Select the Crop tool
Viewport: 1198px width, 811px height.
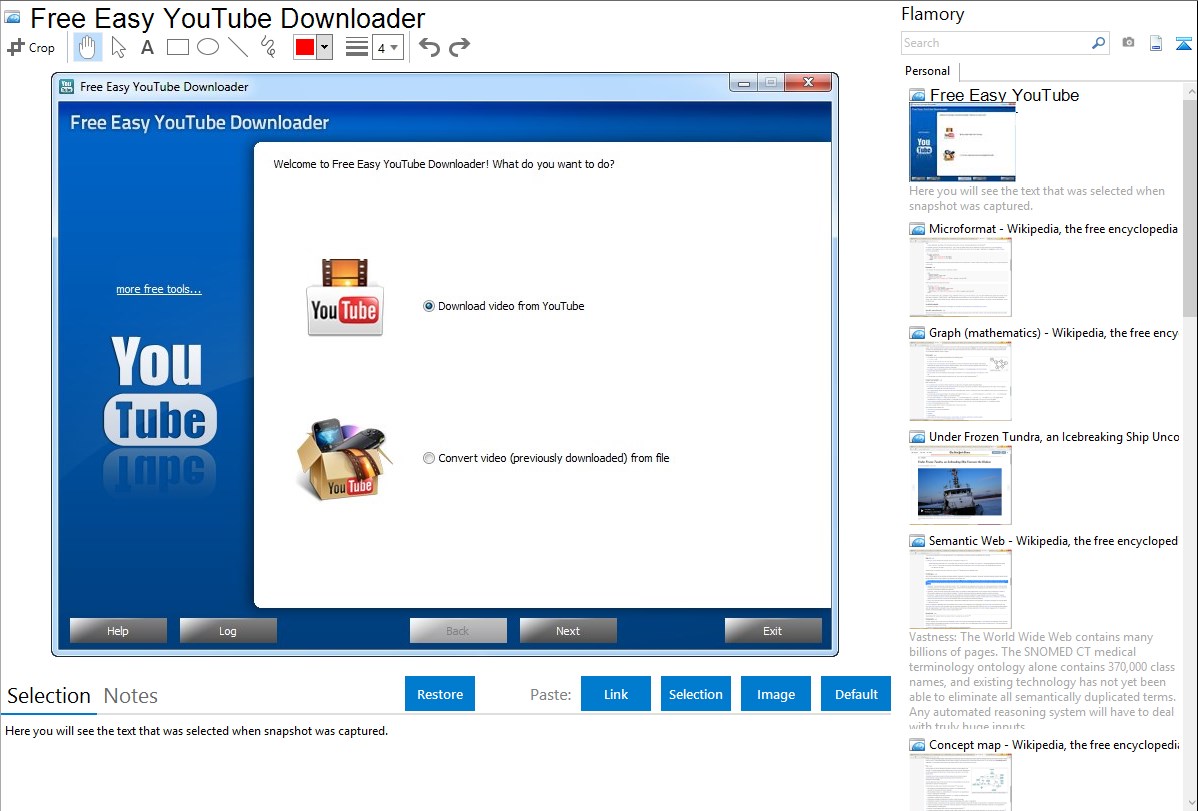31,47
